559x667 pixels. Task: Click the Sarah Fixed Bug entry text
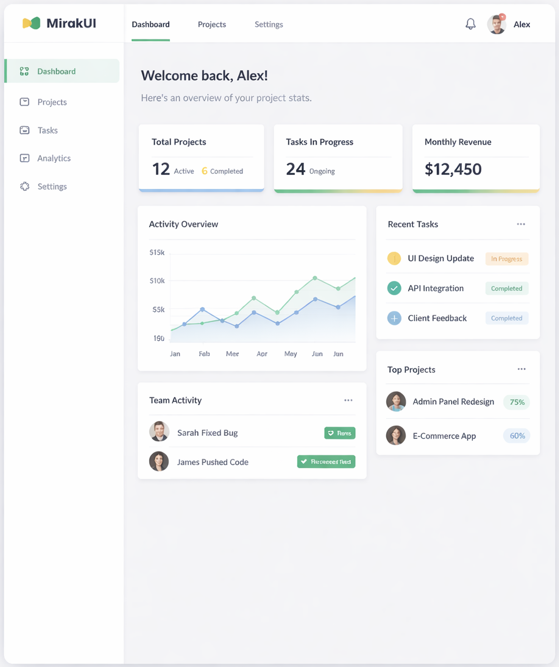tap(207, 433)
